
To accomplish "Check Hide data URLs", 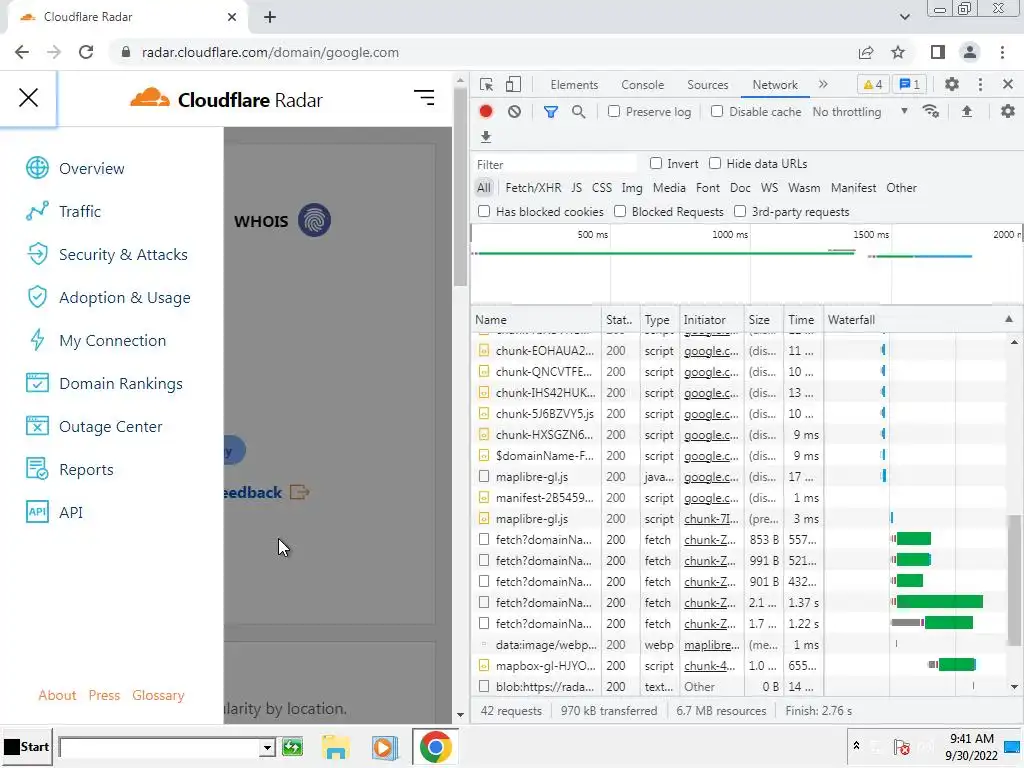I will pyautogui.click(x=715, y=163).
